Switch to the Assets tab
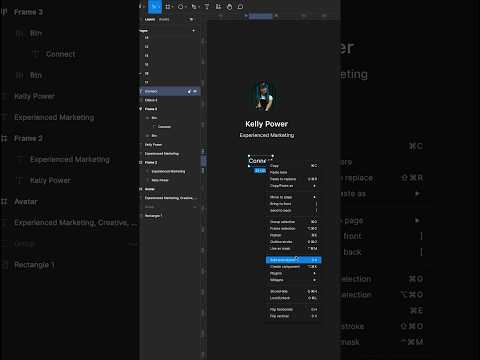Viewport: 480px width, 360px height. (x=164, y=20)
